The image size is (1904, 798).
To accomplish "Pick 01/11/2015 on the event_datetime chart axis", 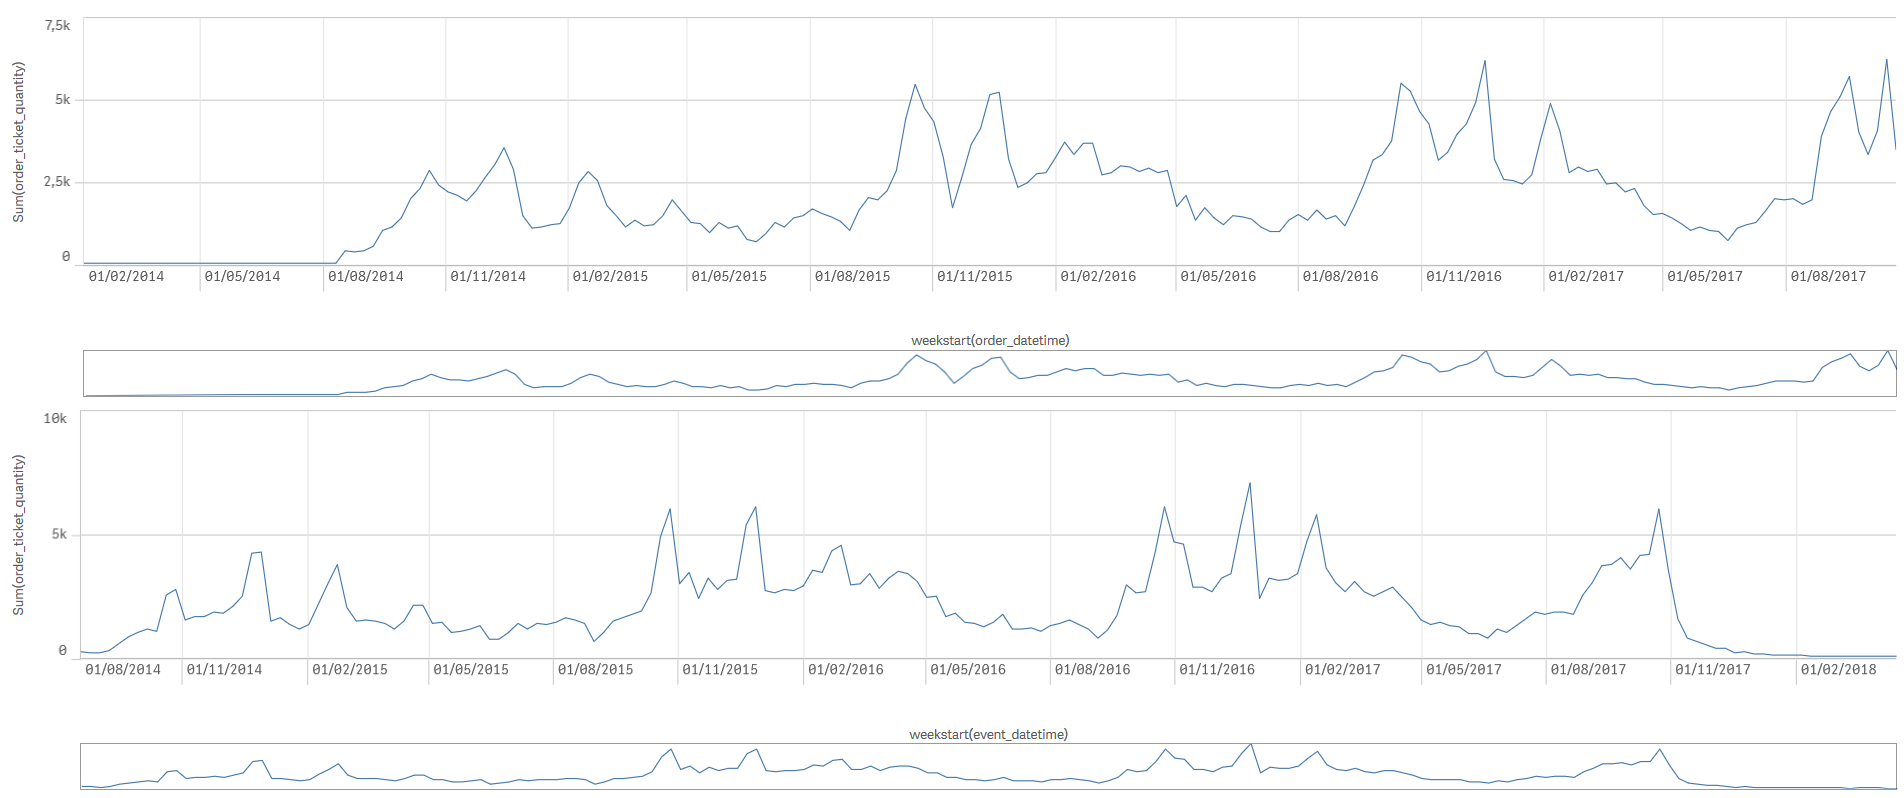I will (x=720, y=669).
